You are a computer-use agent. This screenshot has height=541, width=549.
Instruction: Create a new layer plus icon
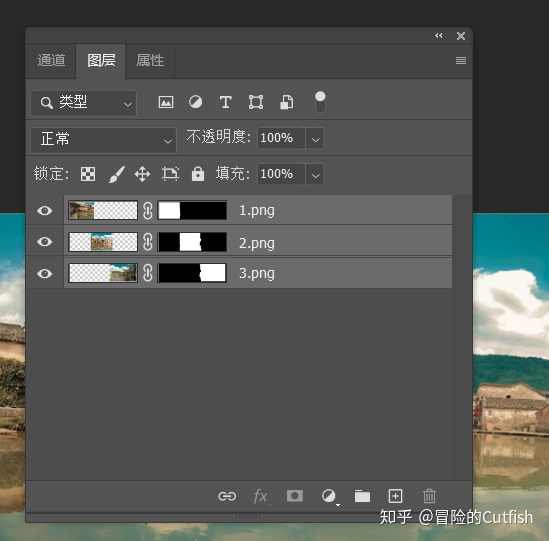[x=395, y=496]
